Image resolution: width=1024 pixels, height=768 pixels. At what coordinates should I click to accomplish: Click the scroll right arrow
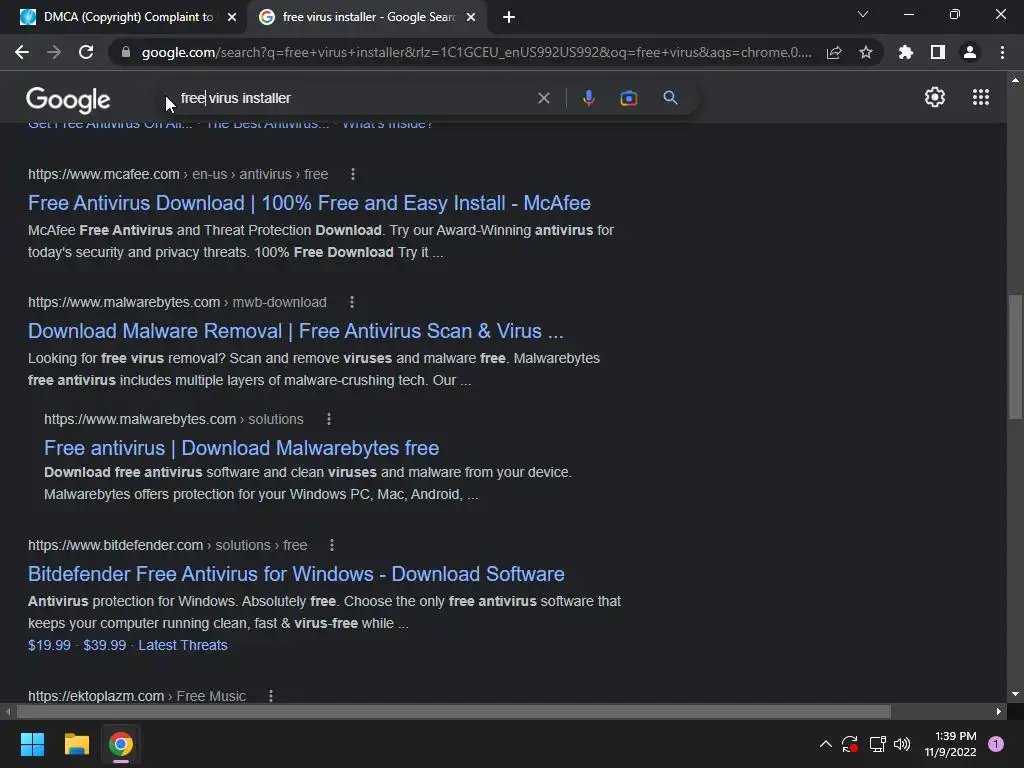(x=999, y=711)
